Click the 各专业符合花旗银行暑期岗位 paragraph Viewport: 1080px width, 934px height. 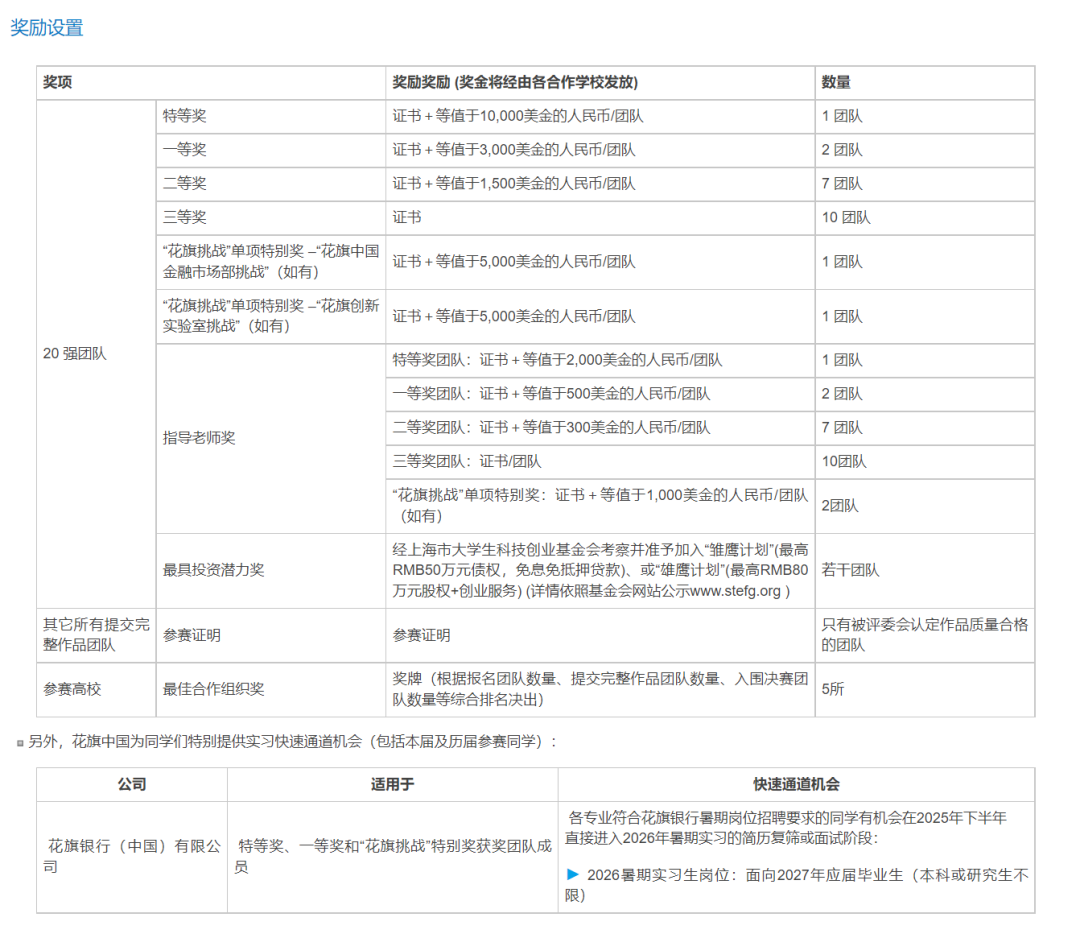pos(786,828)
